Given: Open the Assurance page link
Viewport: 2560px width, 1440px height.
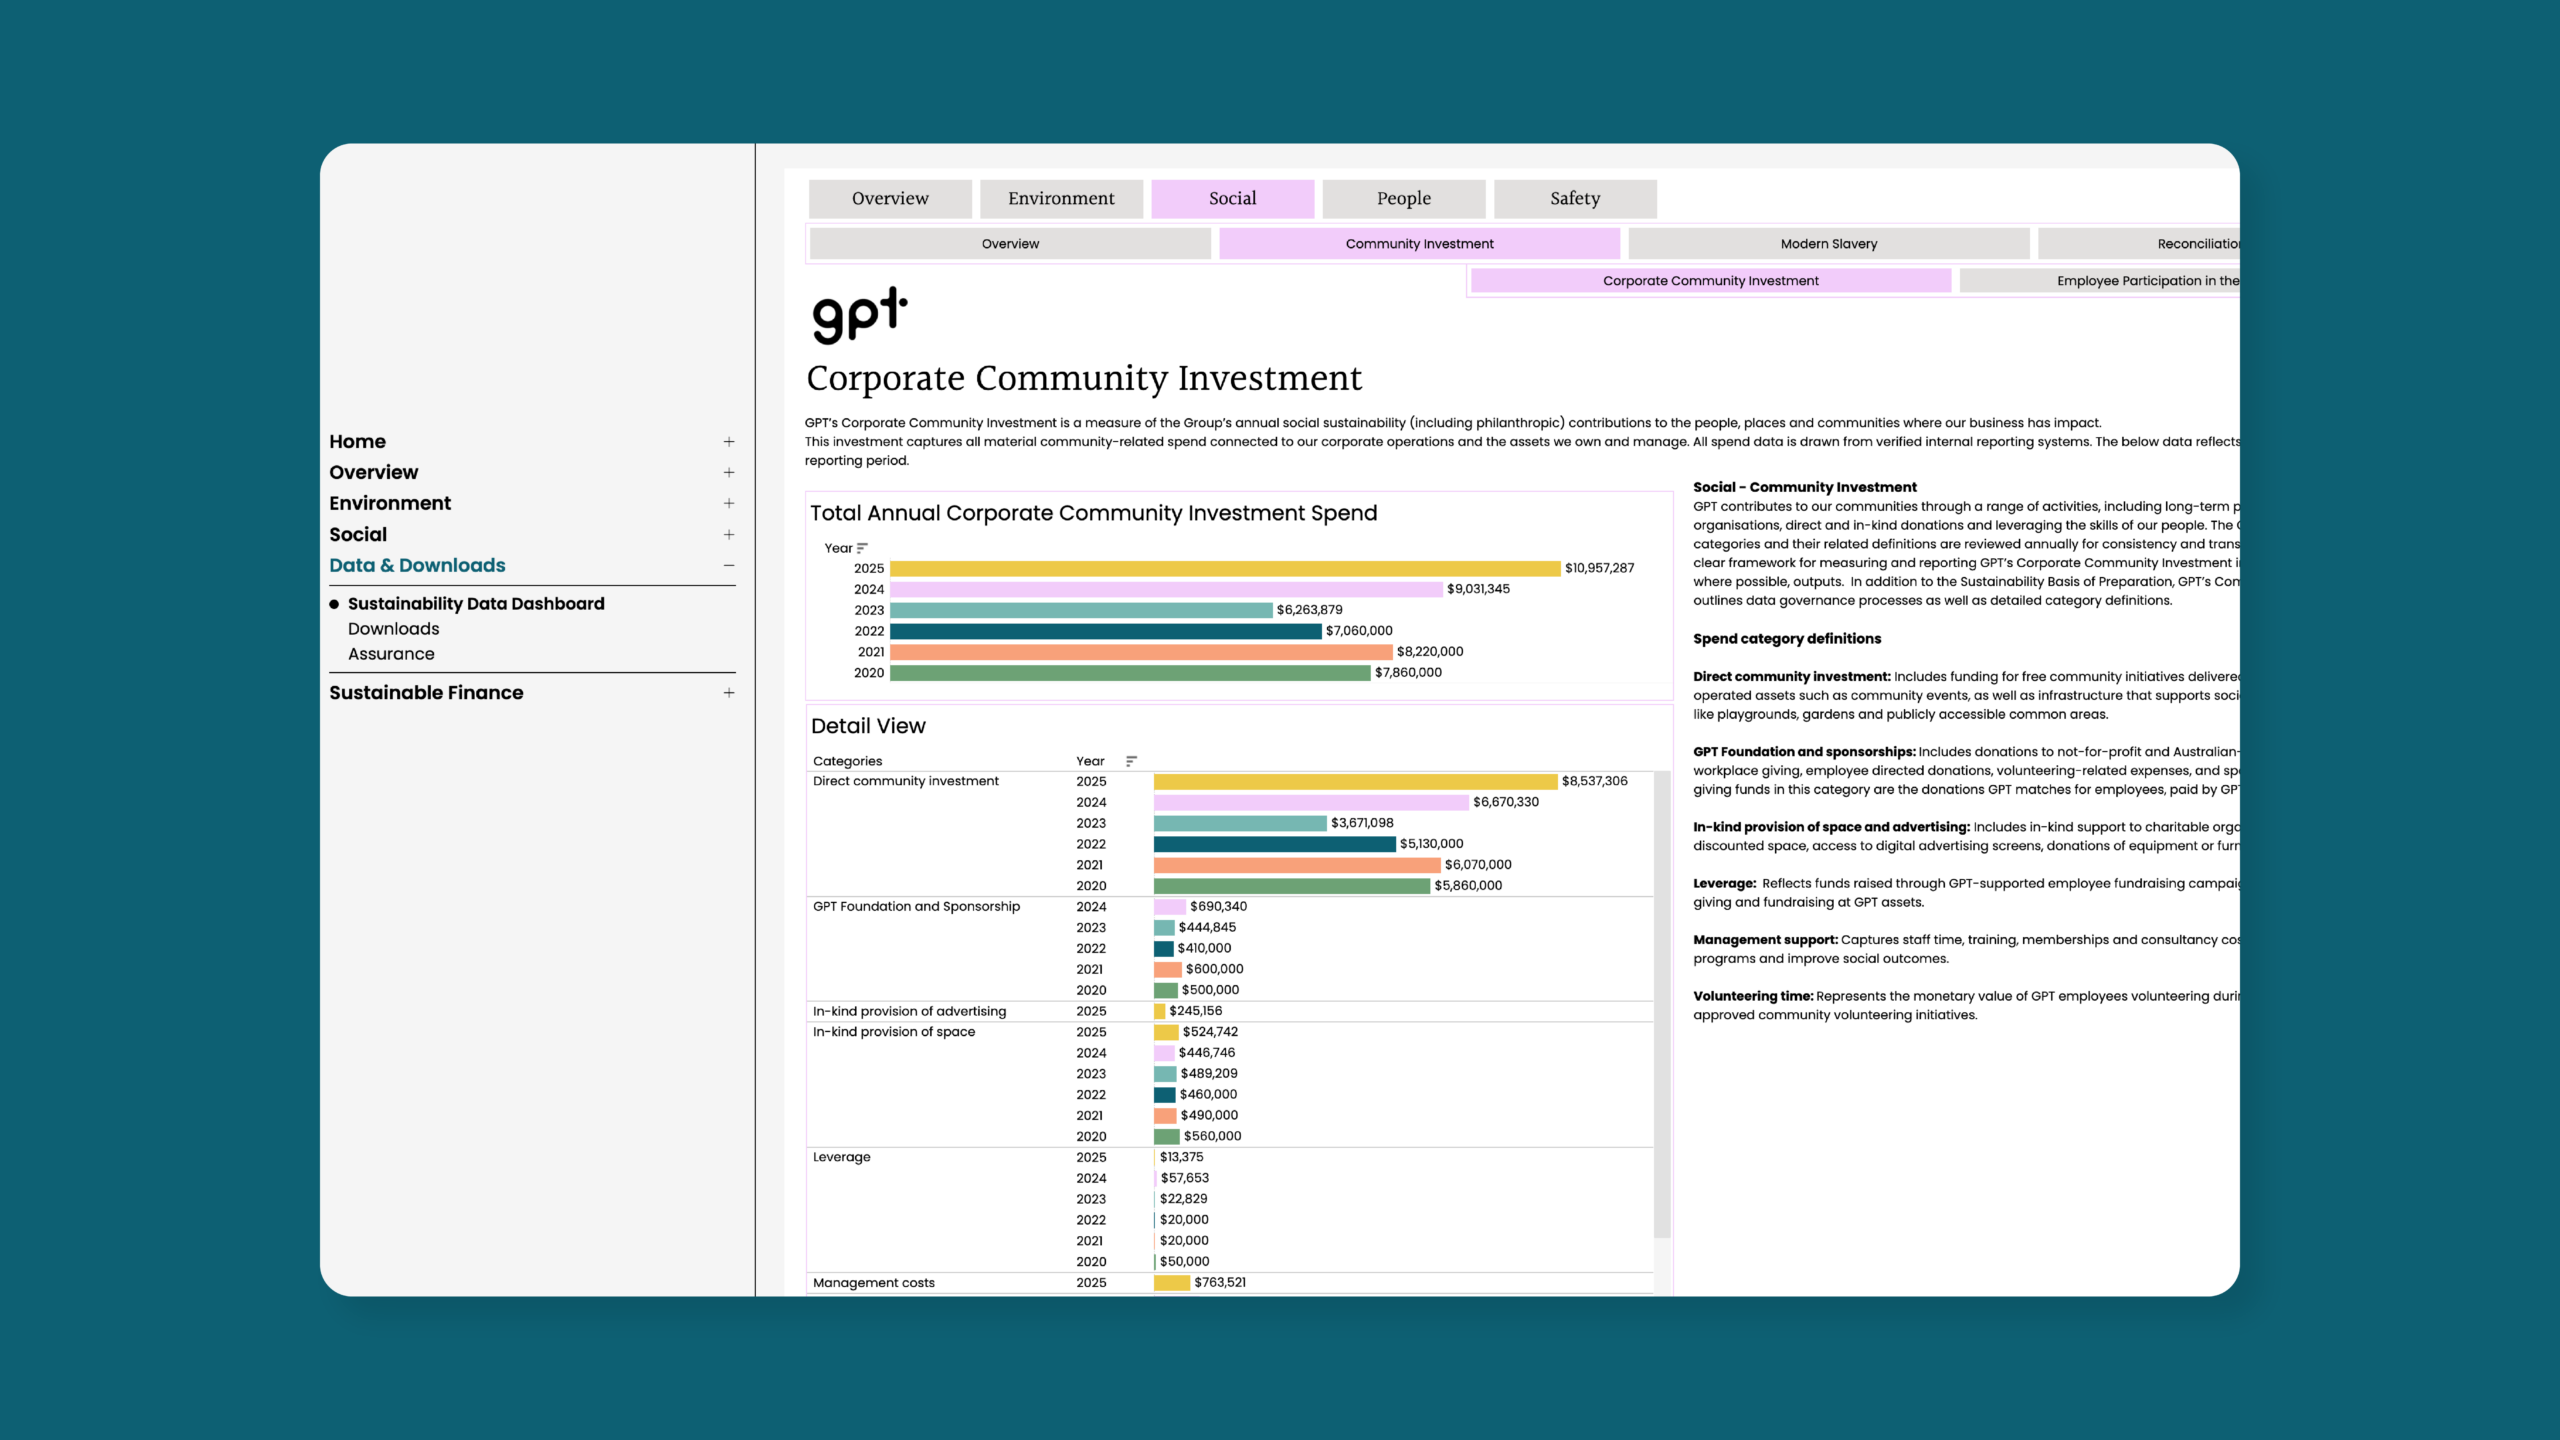Looking at the screenshot, I should tap(391, 654).
